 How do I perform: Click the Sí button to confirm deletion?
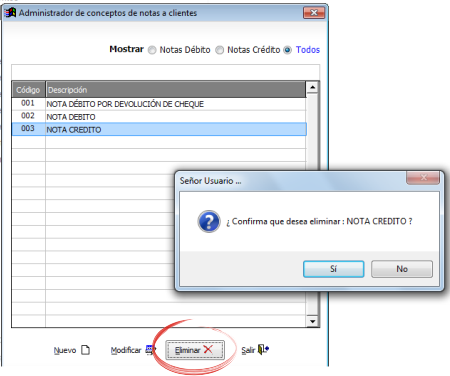[333, 269]
